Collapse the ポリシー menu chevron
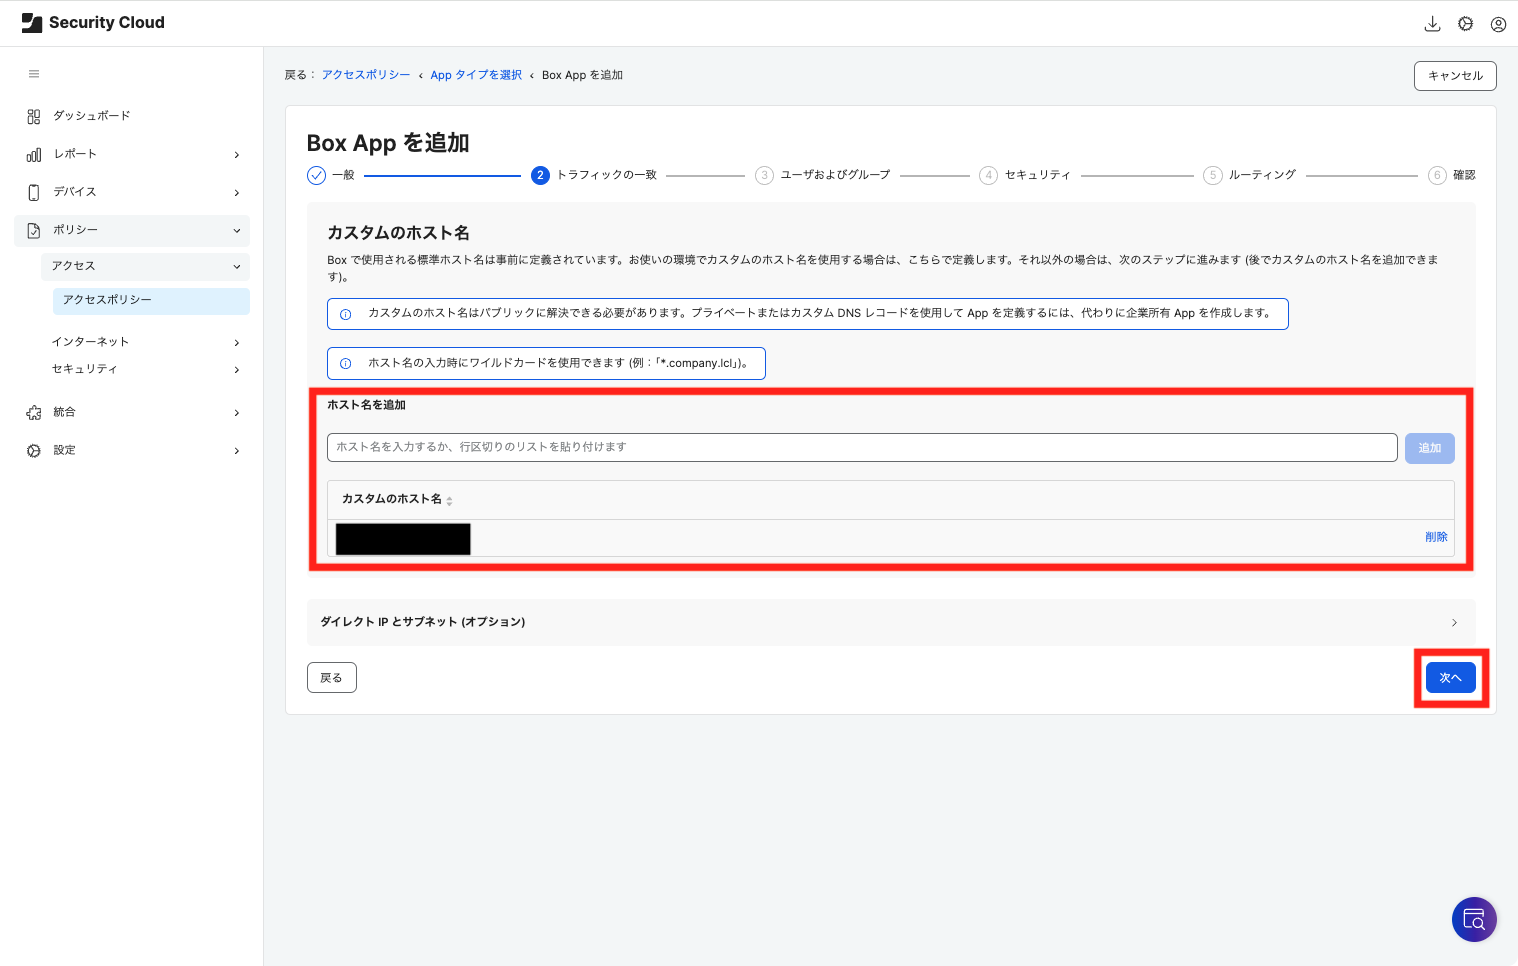This screenshot has width=1518, height=966. 237,231
